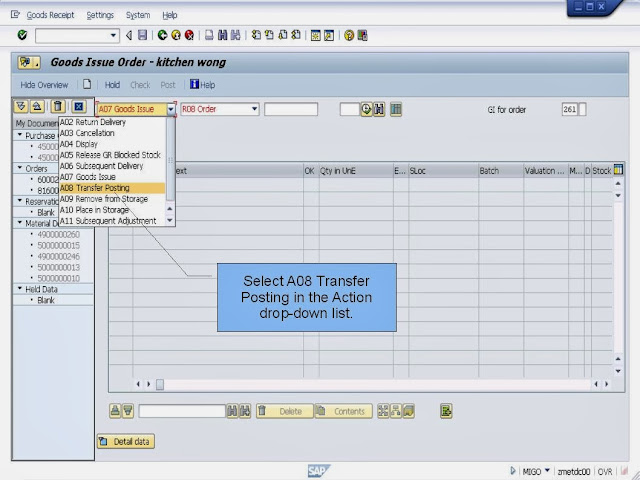
Task: Click the table horizontal scrollbar handle
Action: (160, 384)
